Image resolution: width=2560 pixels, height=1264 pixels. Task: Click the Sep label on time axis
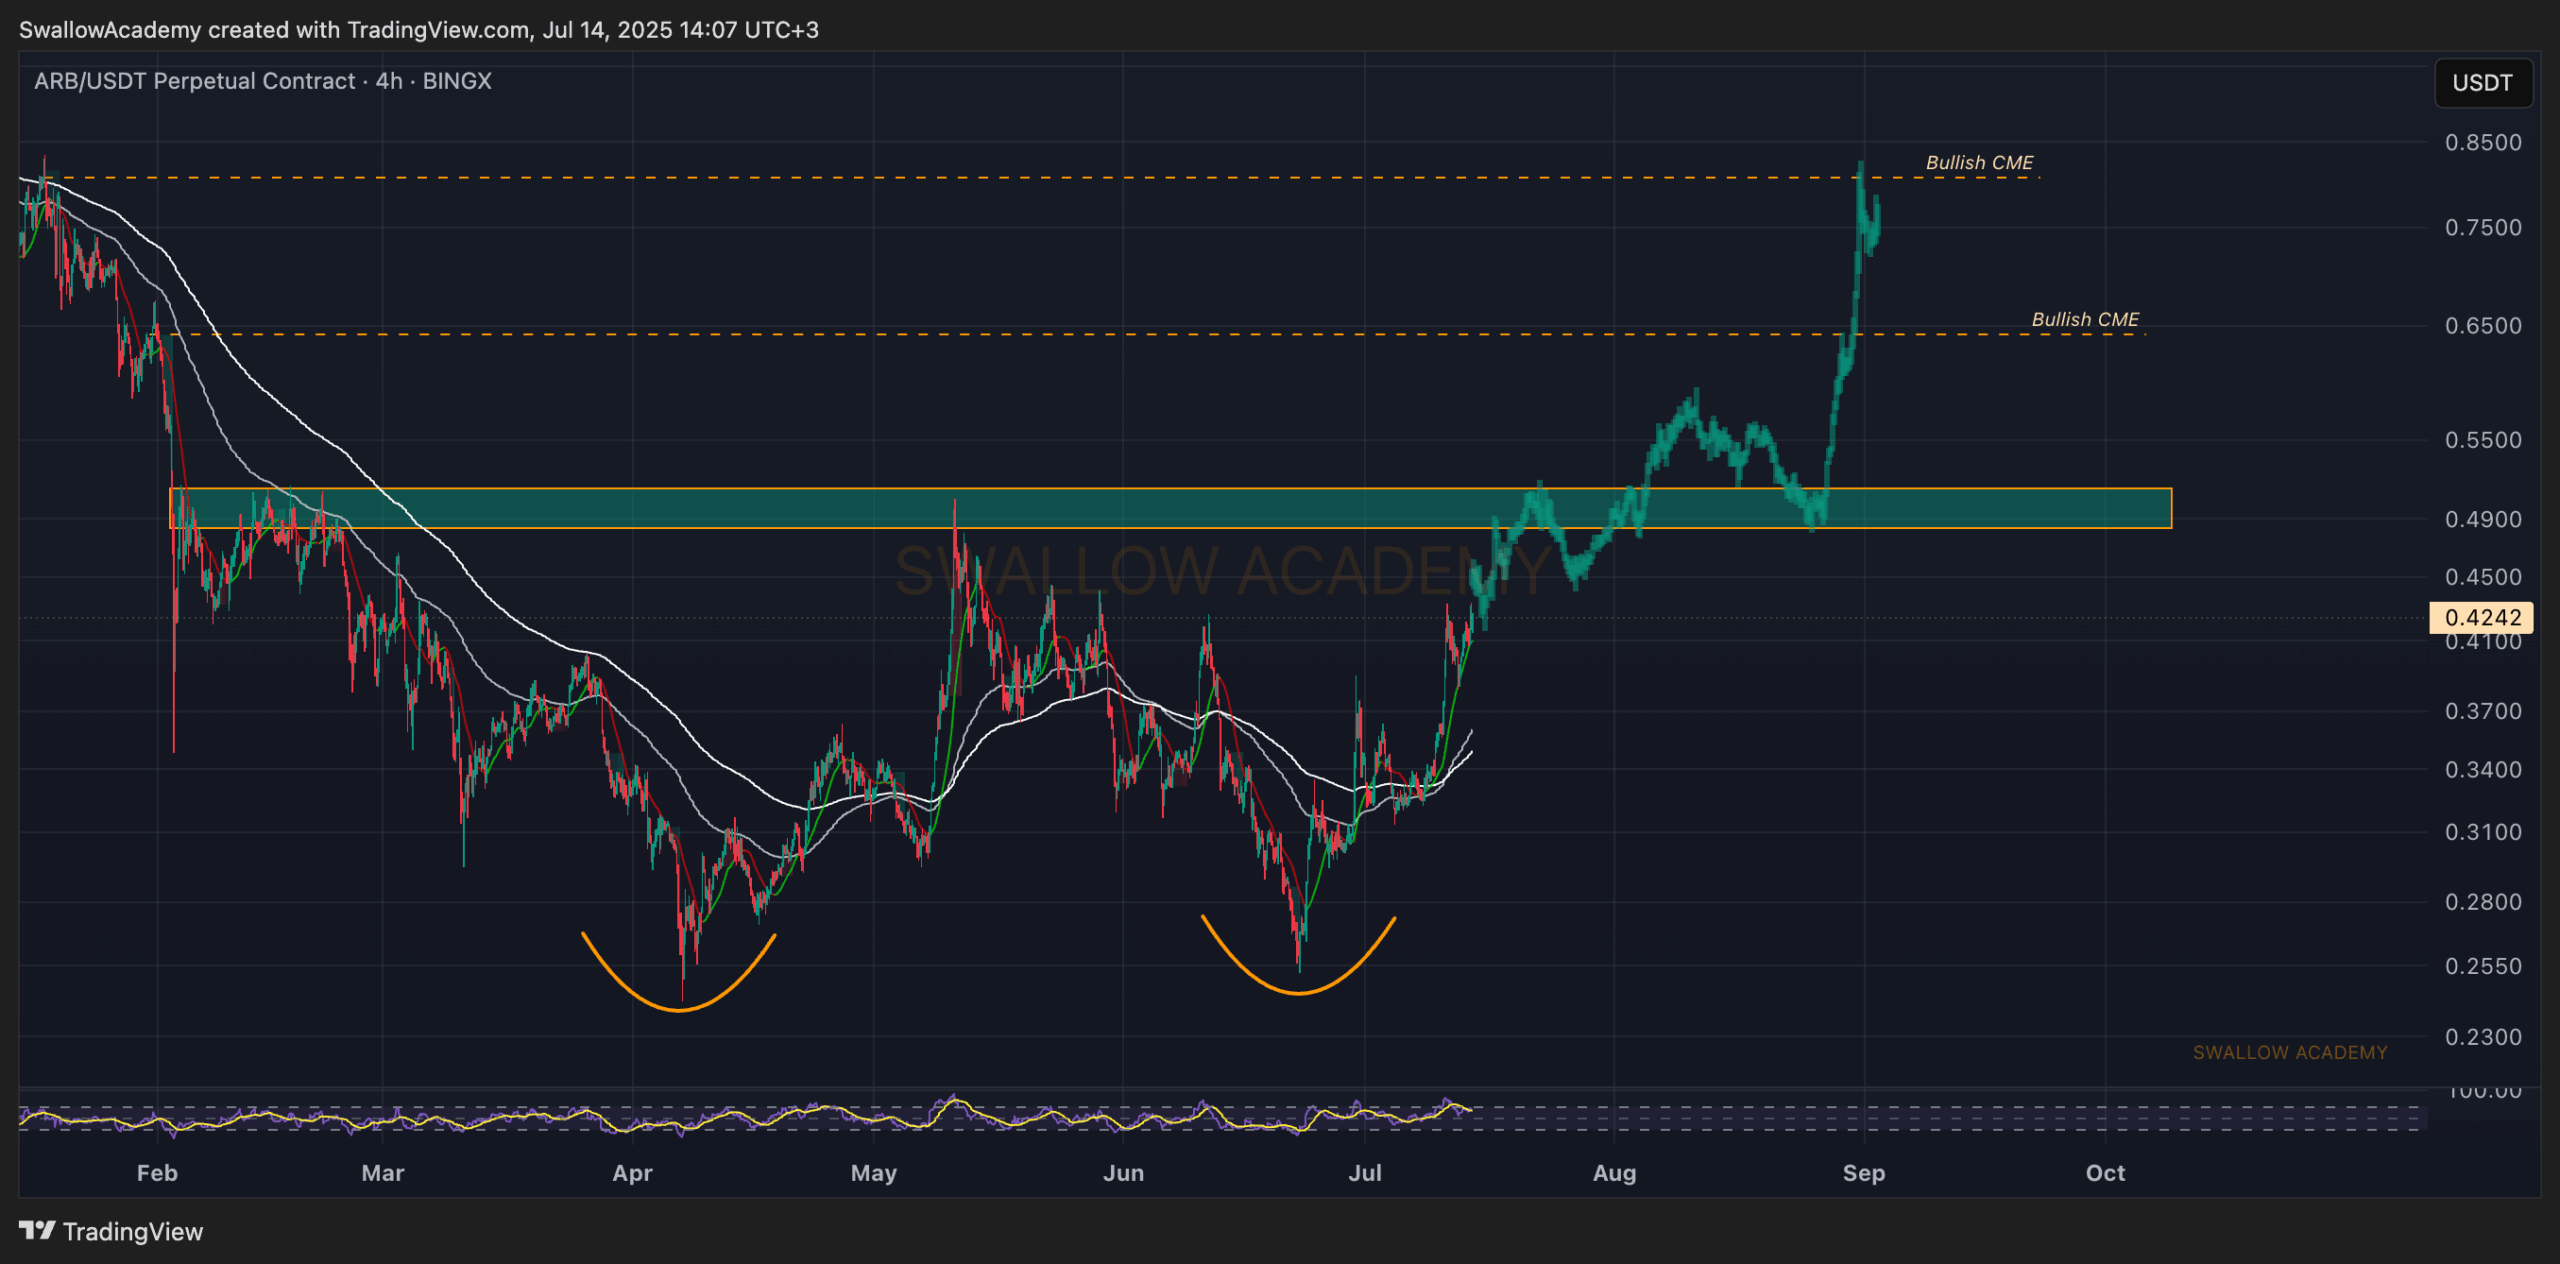(x=1864, y=1173)
